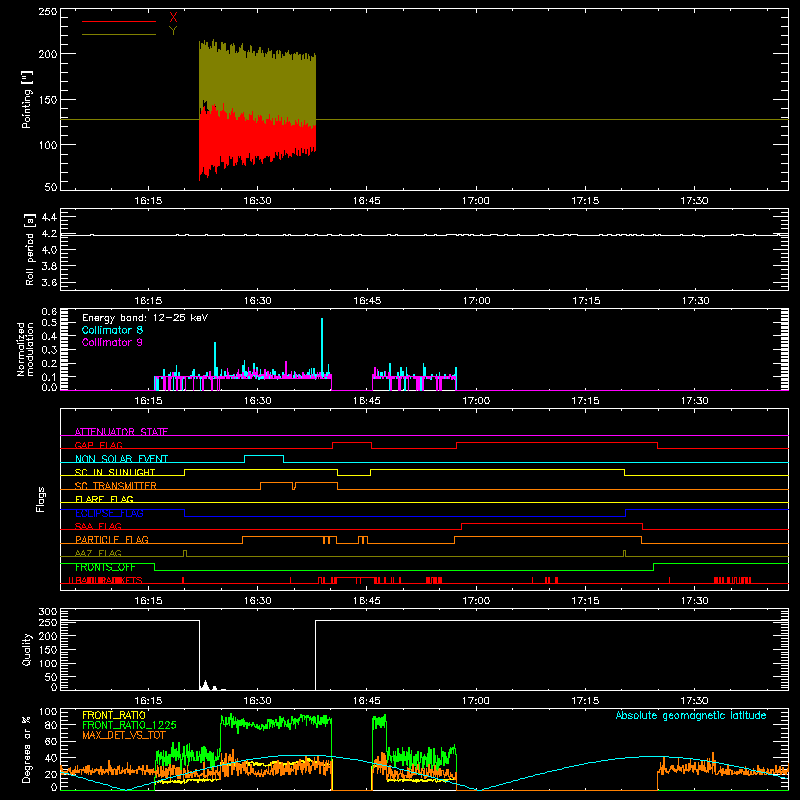This screenshot has height=800, width=800.
Task: Click the 16:45 time label under modulation plot
Action: (367, 401)
